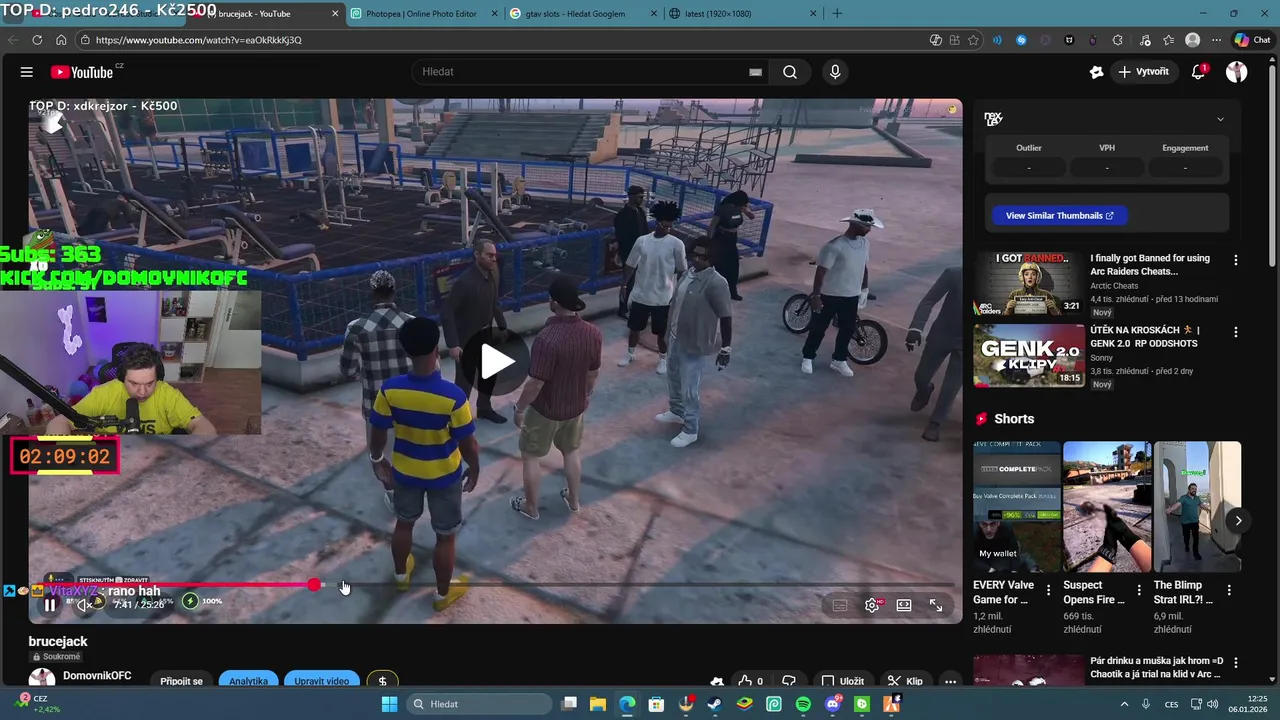Show hidden system tray icons

[1124, 704]
